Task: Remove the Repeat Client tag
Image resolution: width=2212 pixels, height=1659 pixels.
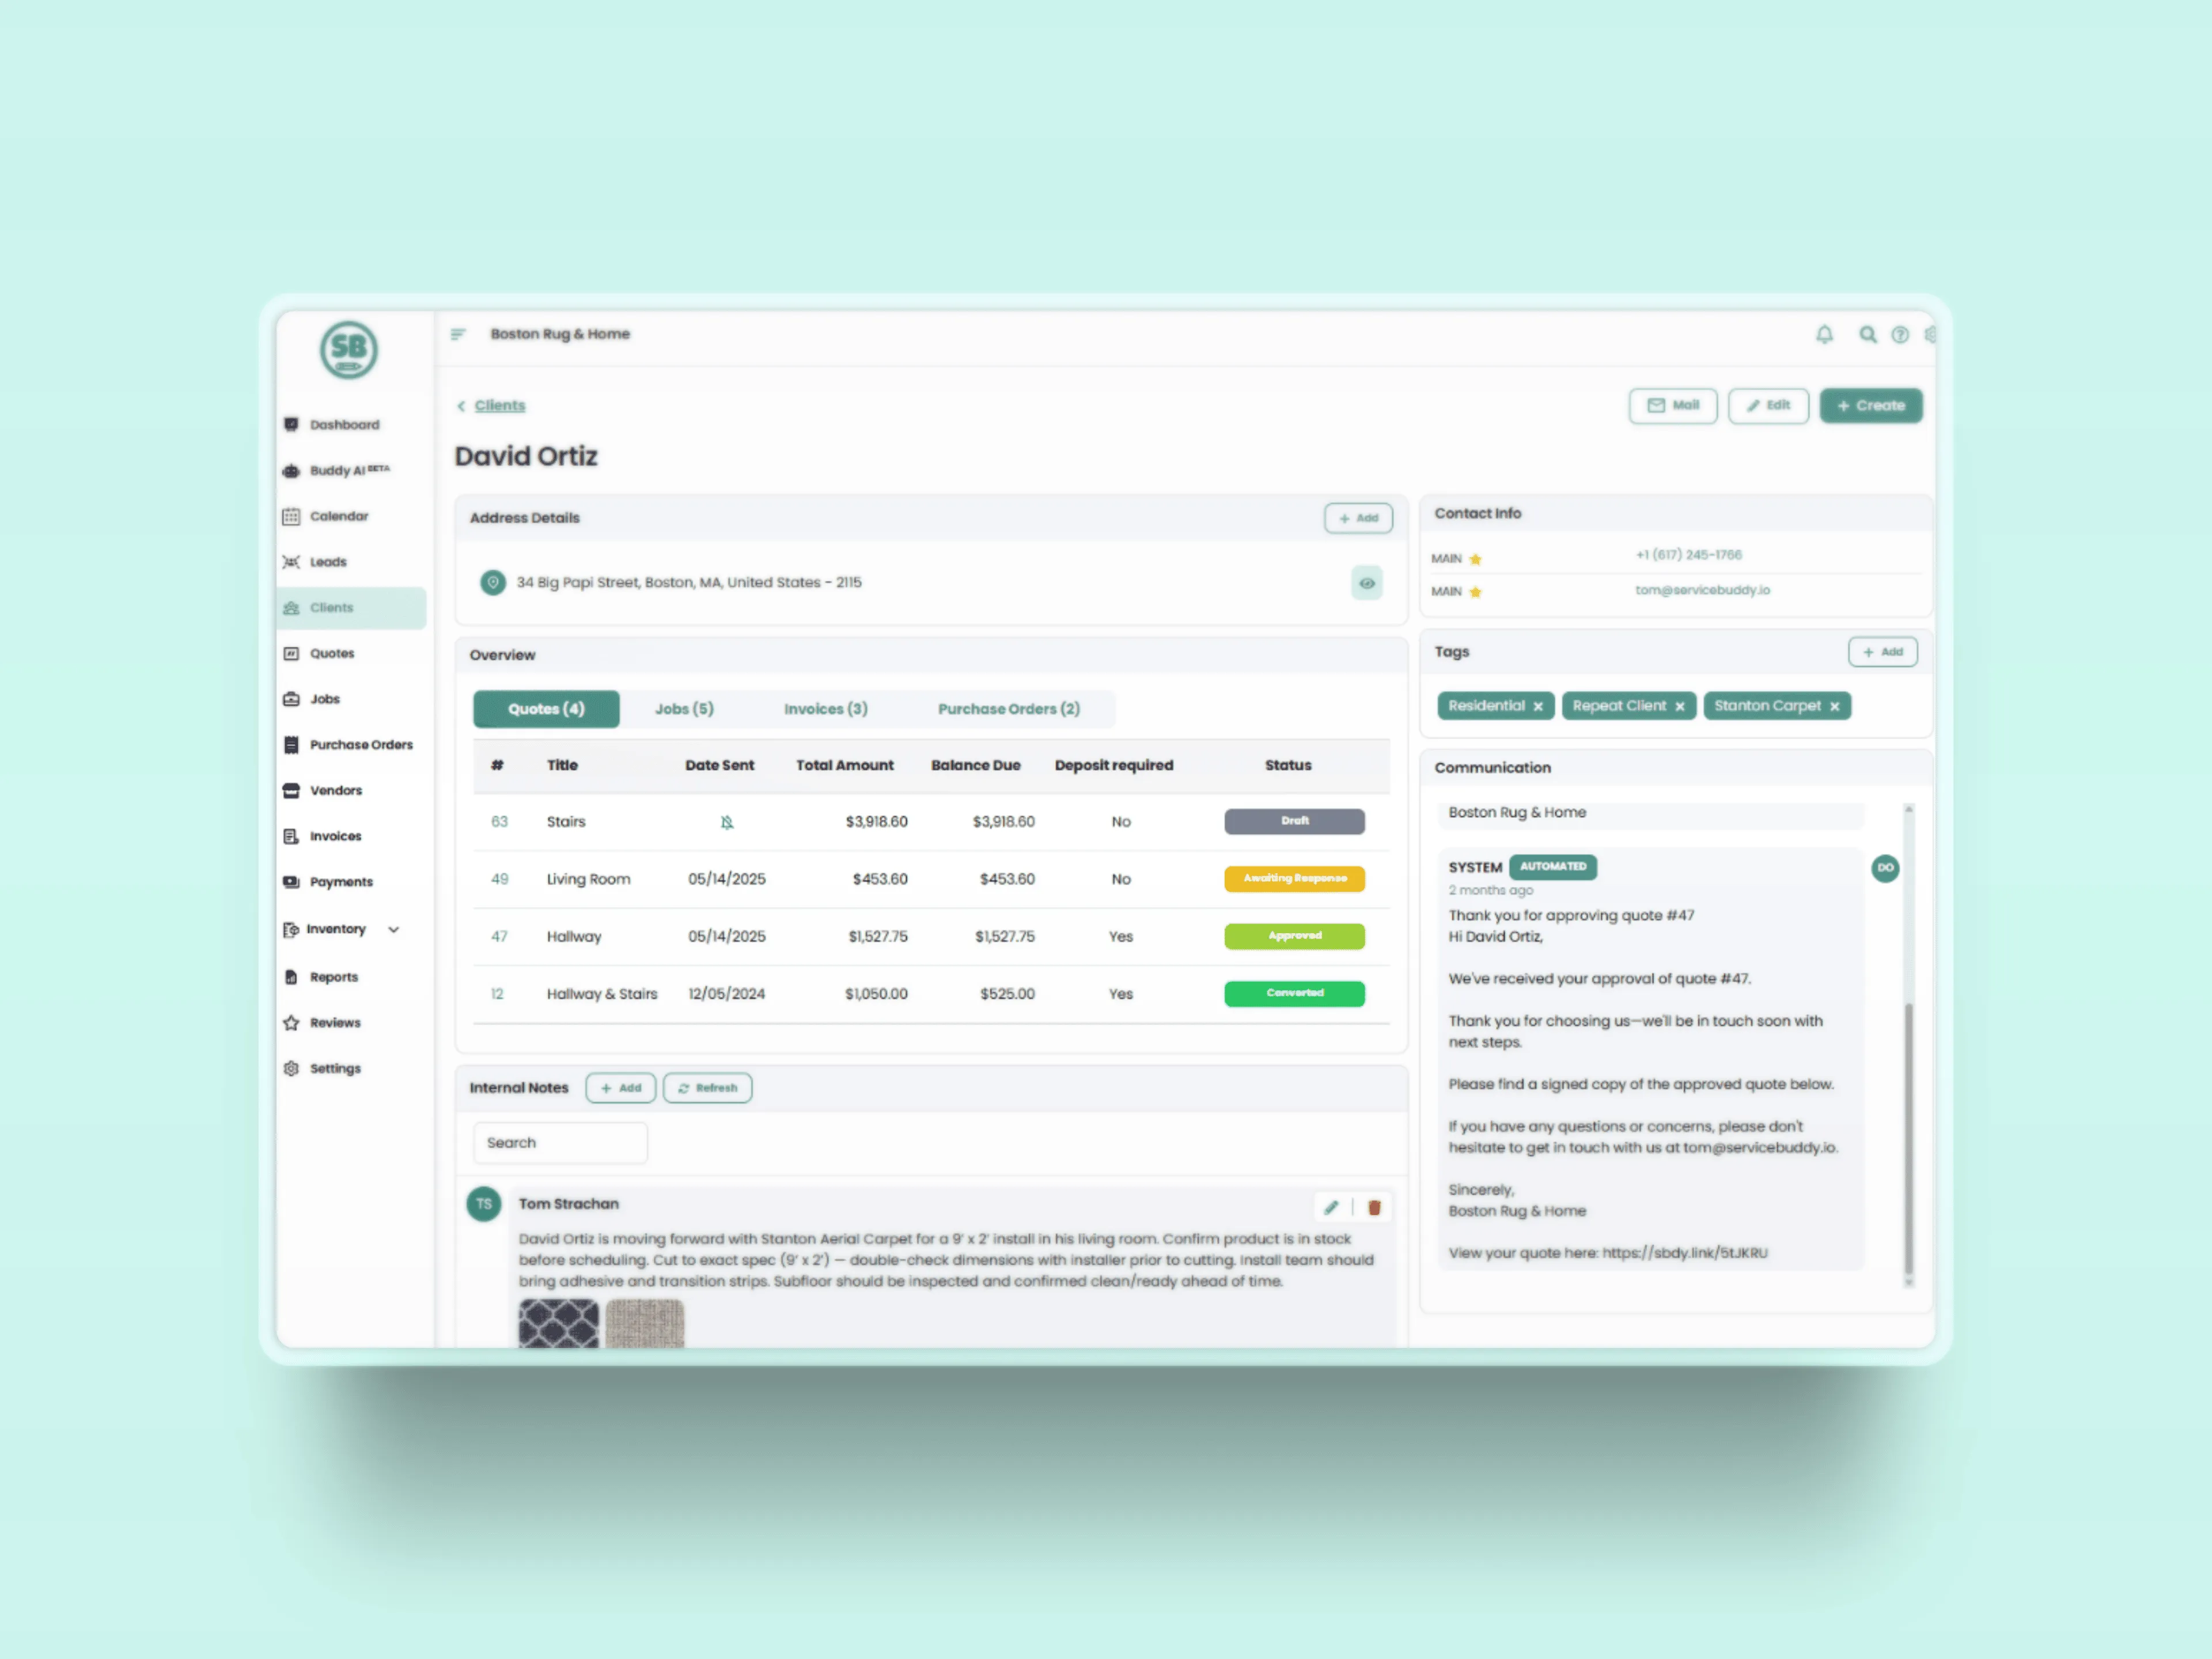Action: pyautogui.click(x=1681, y=705)
